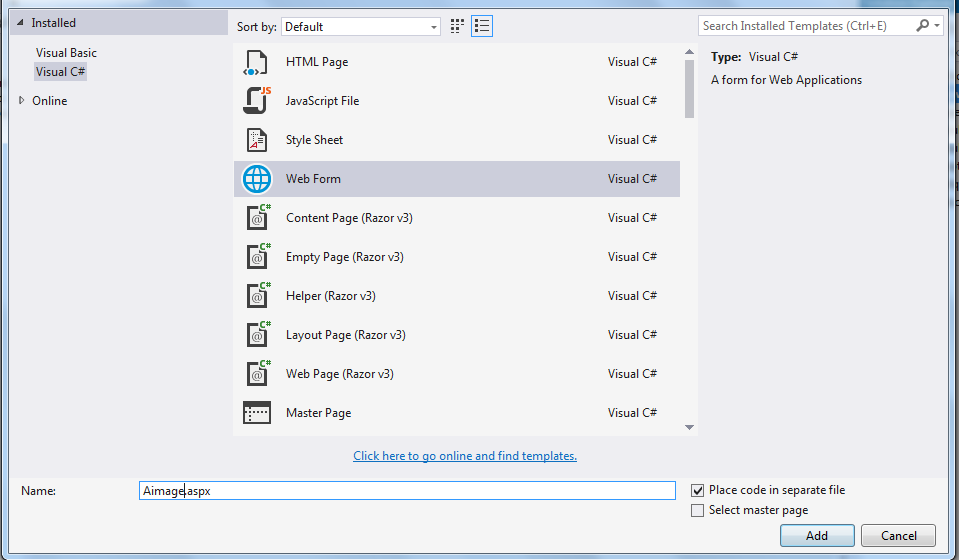The height and width of the screenshot is (560, 959).
Task: Click the 'Content Page (Razor v3)' name
Action: [x=349, y=218]
